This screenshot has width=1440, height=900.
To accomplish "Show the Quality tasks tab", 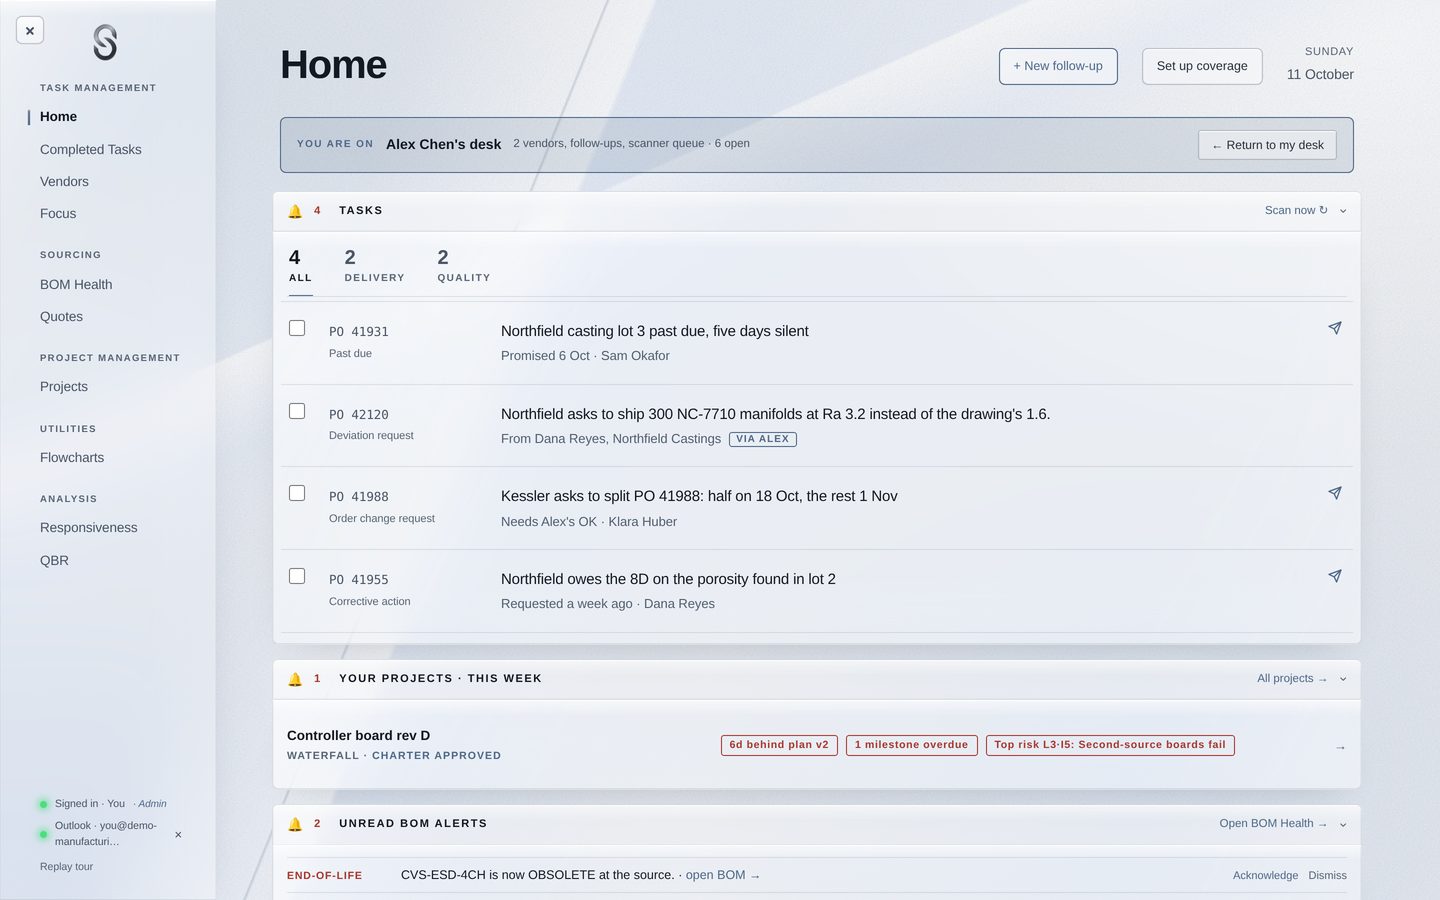I will (x=464, y=266).
